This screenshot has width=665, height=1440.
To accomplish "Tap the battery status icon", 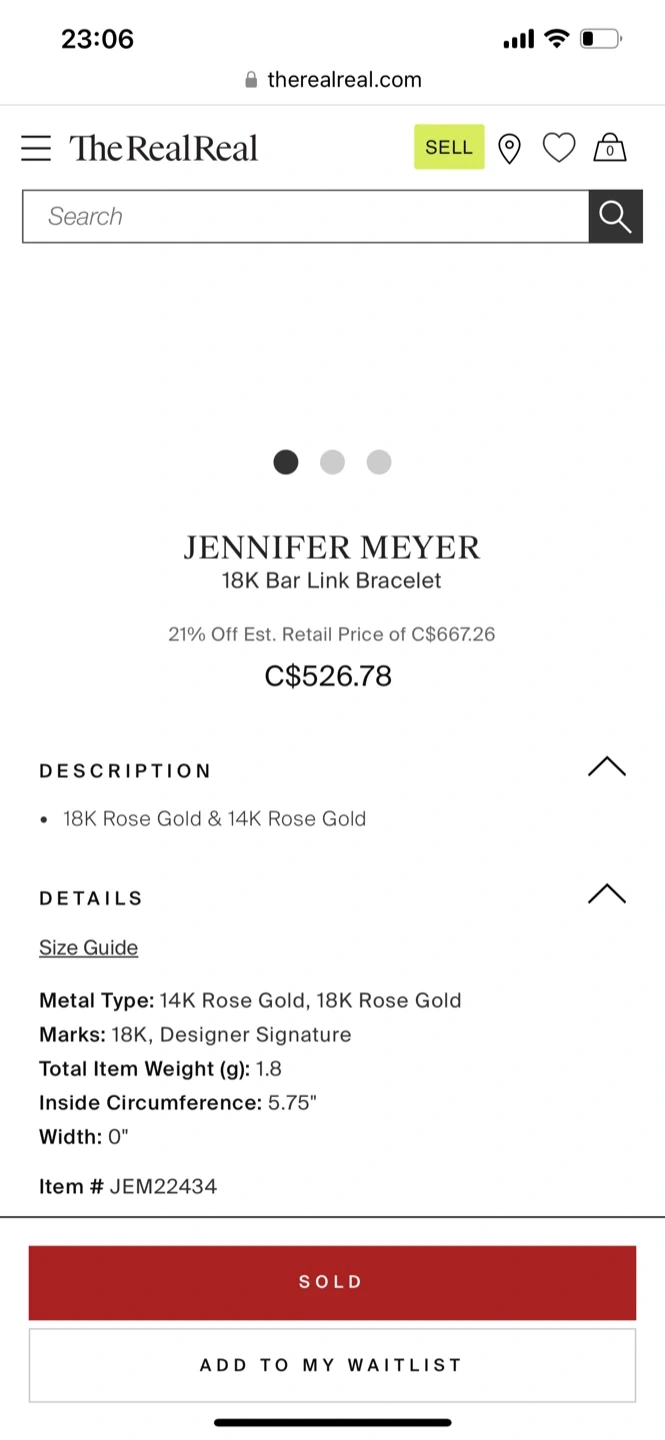I will 601,39.
